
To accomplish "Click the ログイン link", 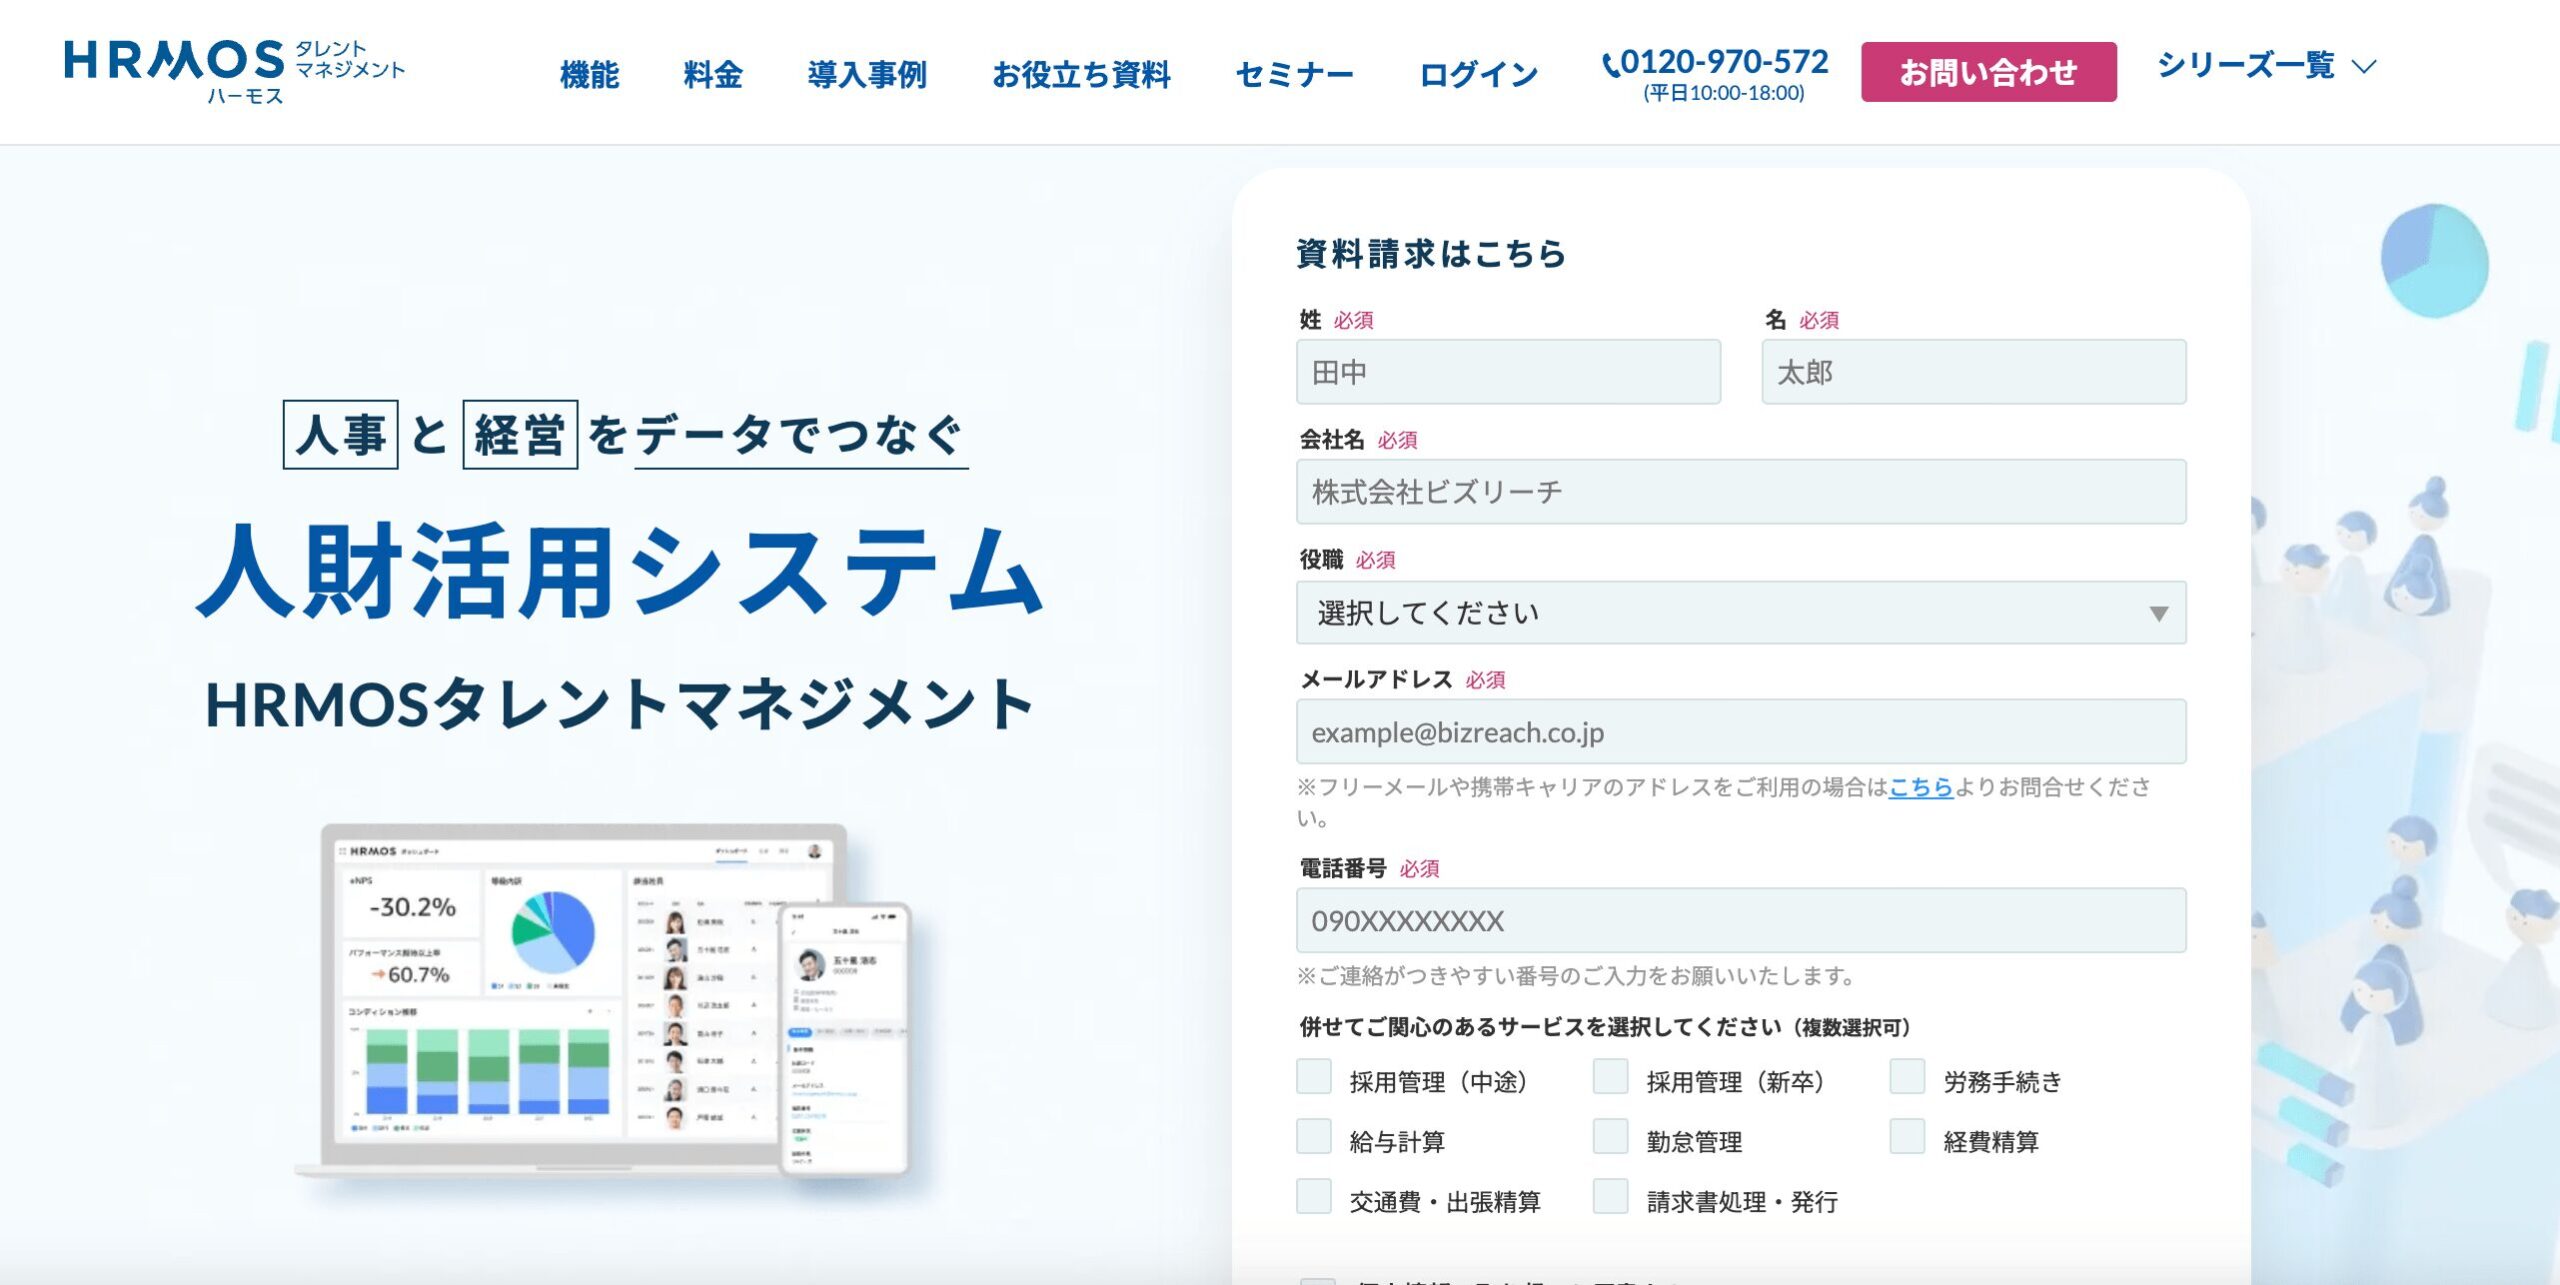I will pyautogui.click(x=1478, y=75).
